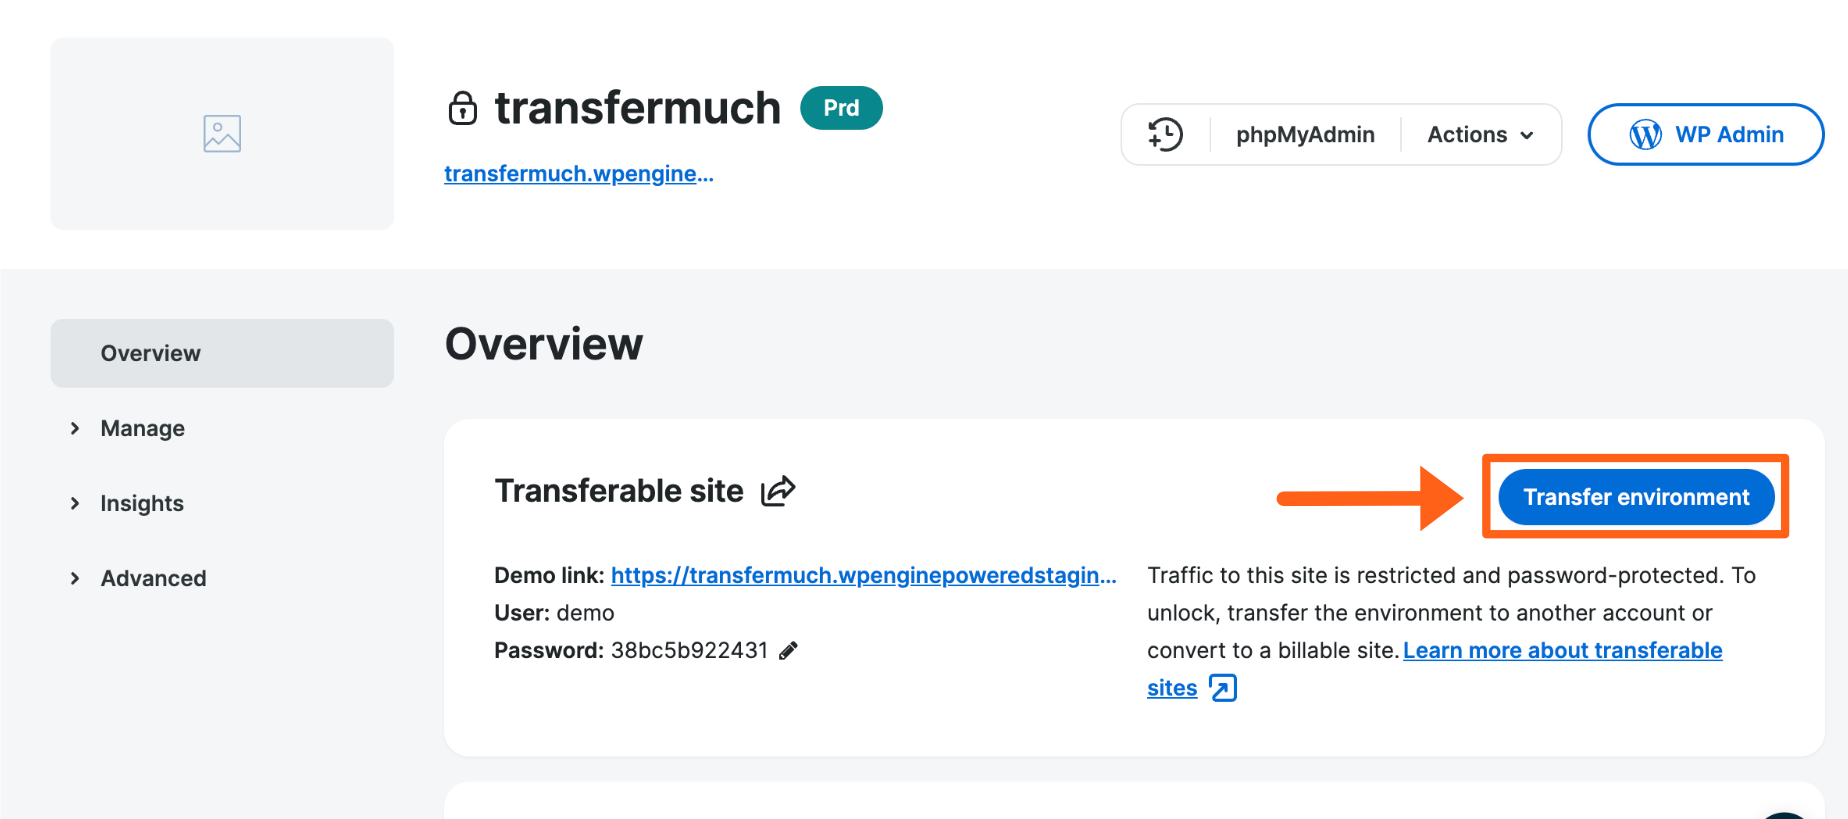Click Learn more about transferable sites

click(x=1562, y=650)
